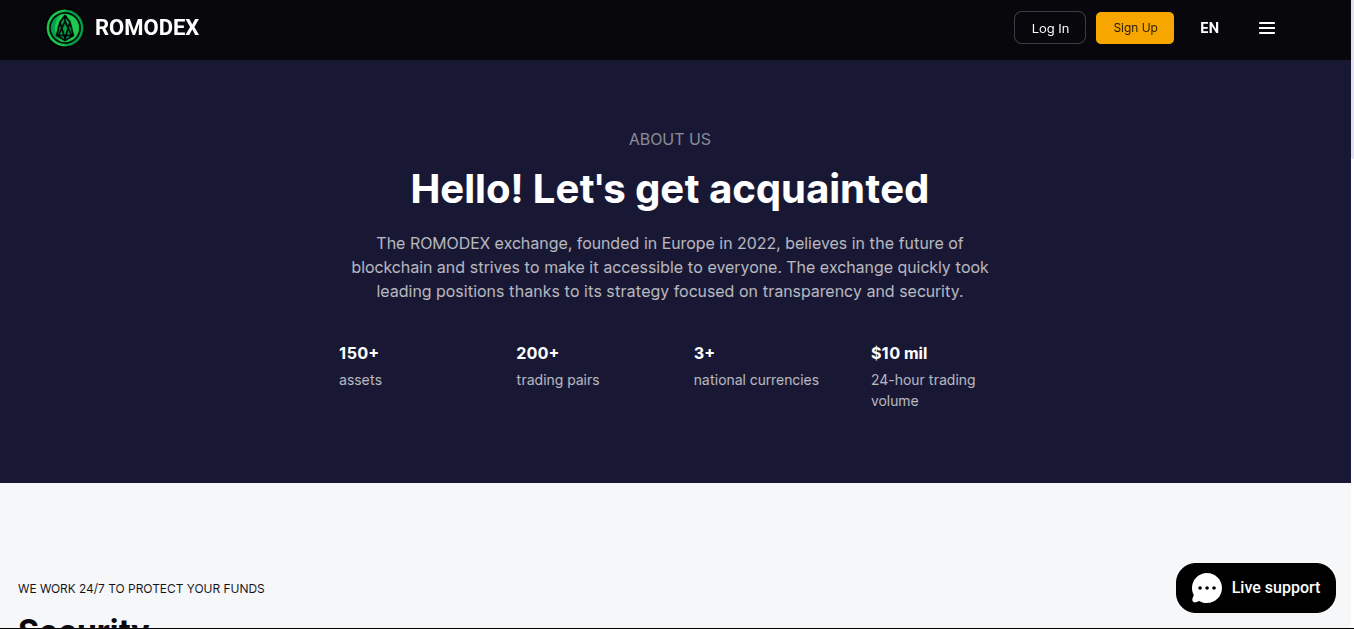
Task: Click the Live support text label
Action: pos(1275,588)
